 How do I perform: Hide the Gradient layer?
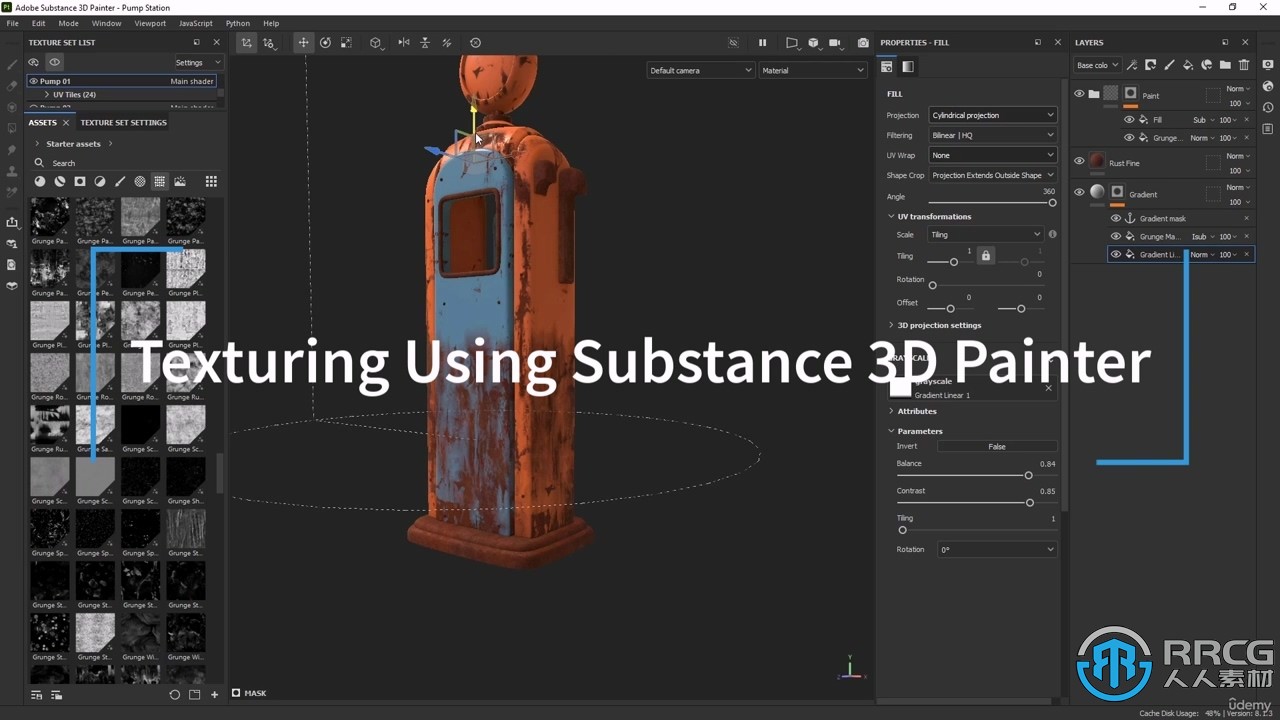(x=1079, y=193)
